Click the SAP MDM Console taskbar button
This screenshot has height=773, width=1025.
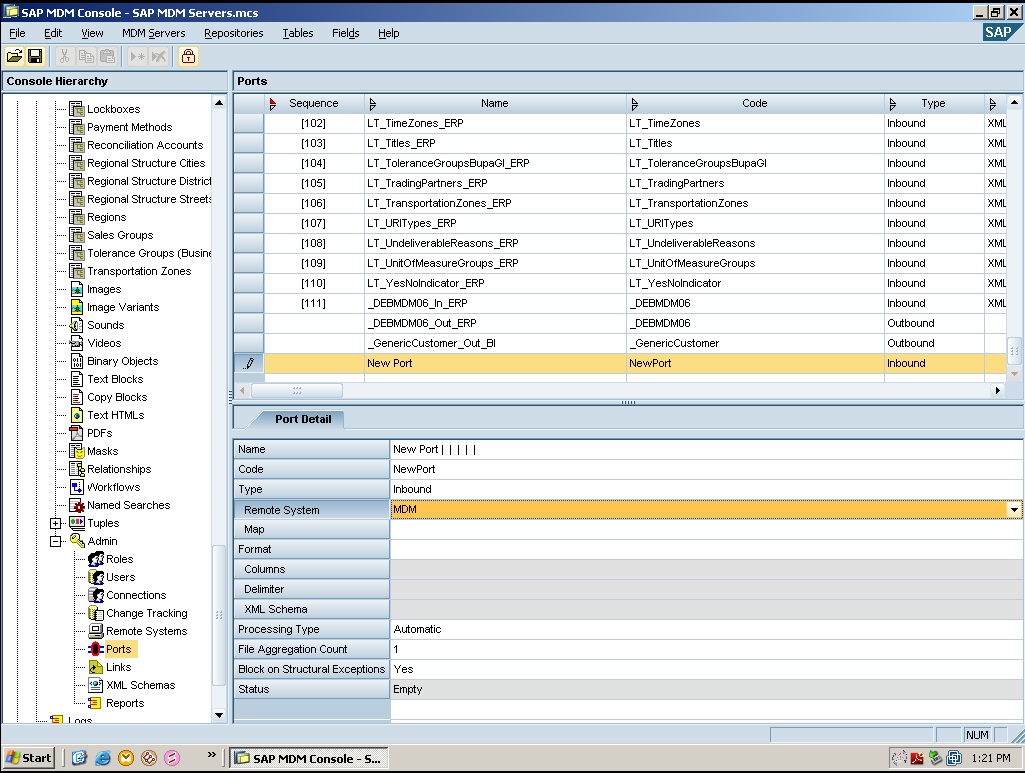tap(308, 757)
